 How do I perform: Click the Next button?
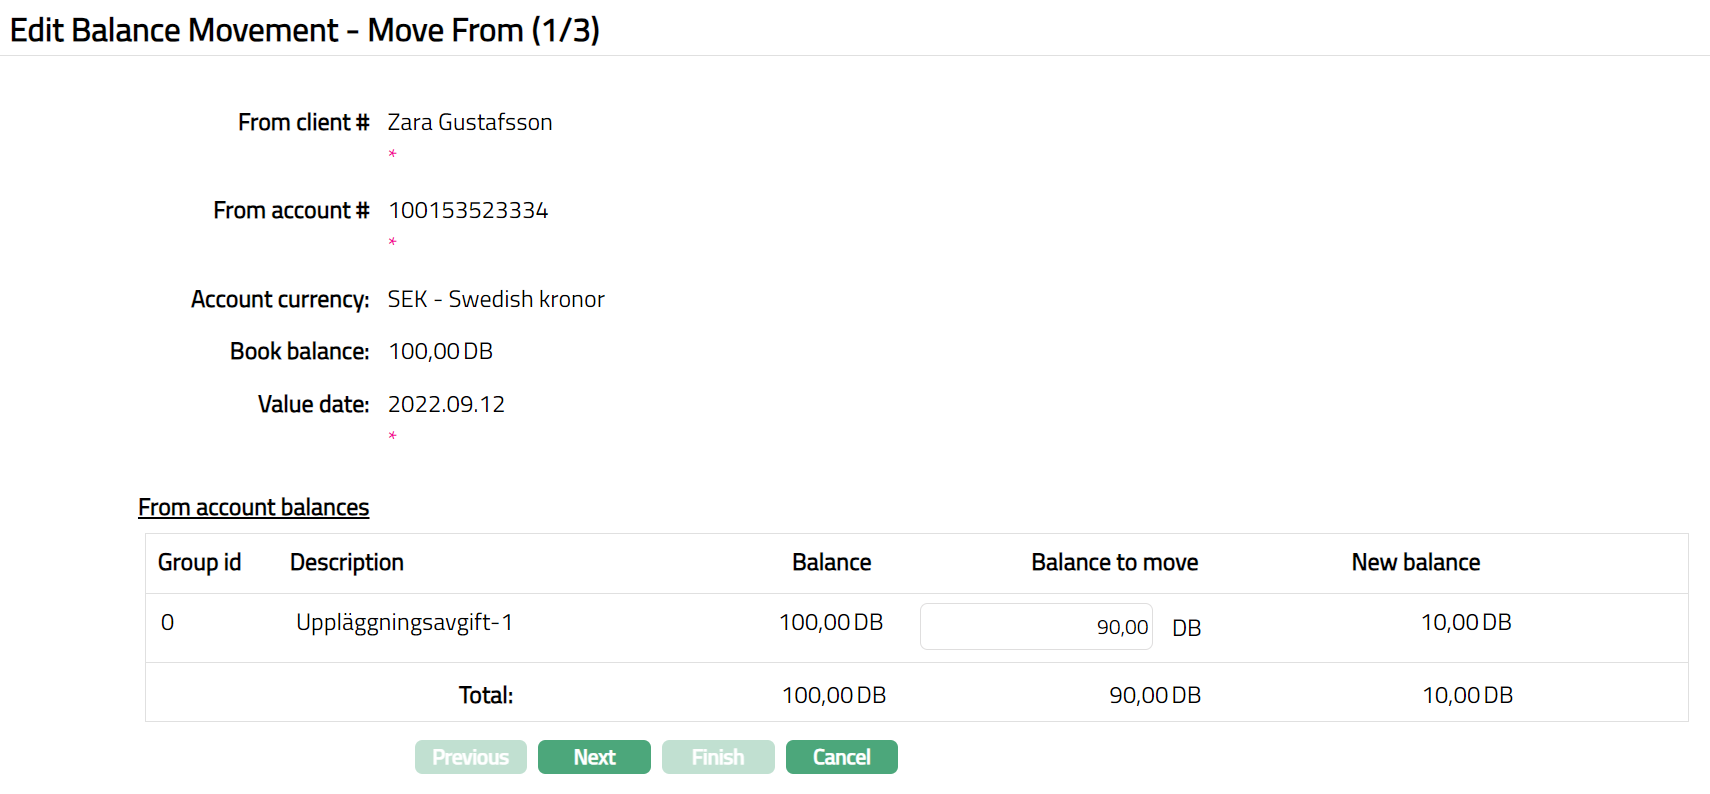pos(594,757)
